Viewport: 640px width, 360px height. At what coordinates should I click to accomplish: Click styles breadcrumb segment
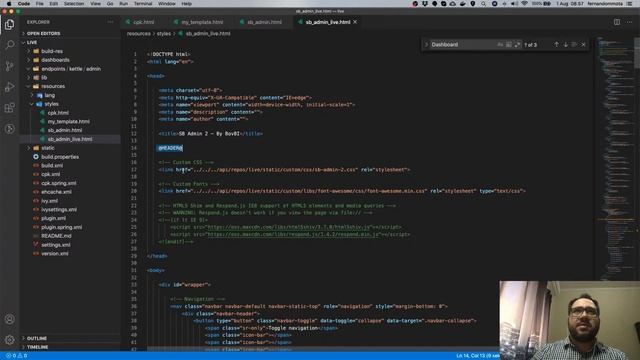[x=164, y=33]
